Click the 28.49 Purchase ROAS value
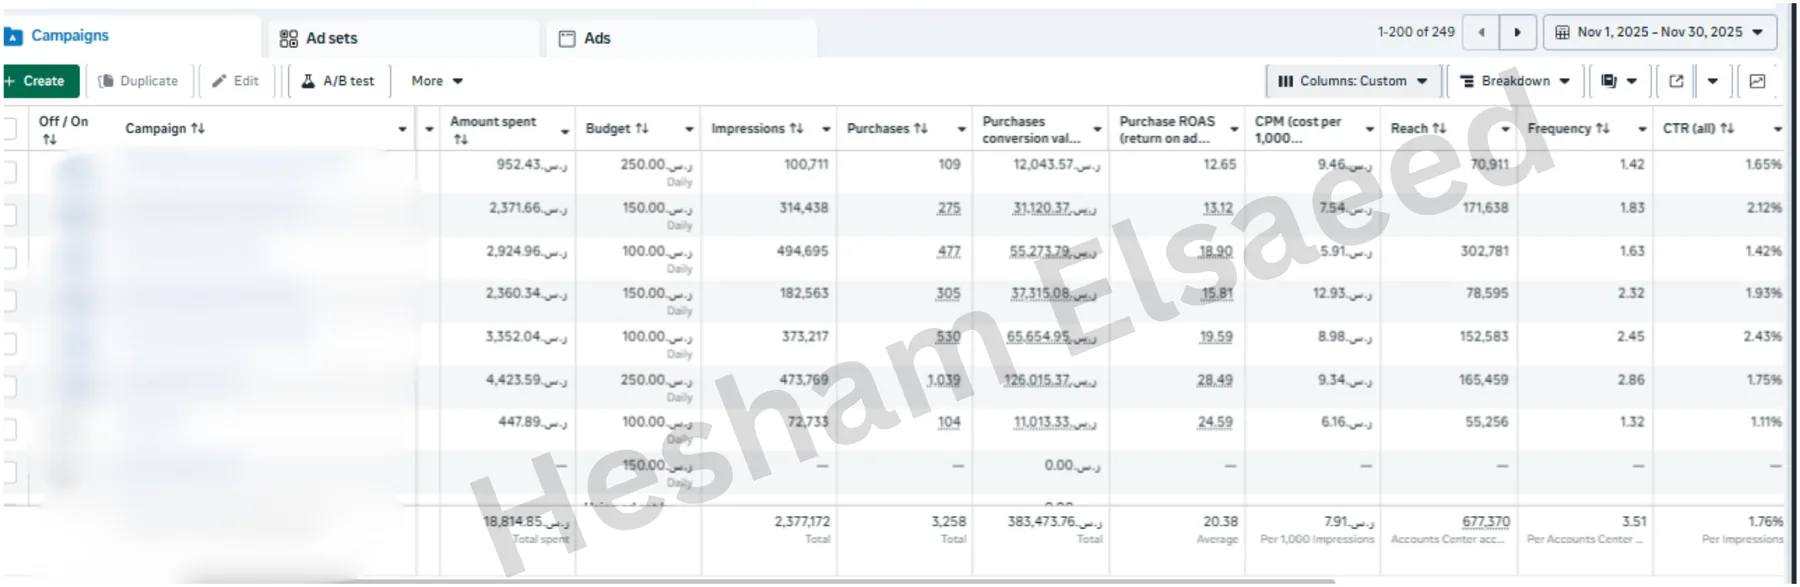This screenshot has width=1800, height=587. point(1215,380)
